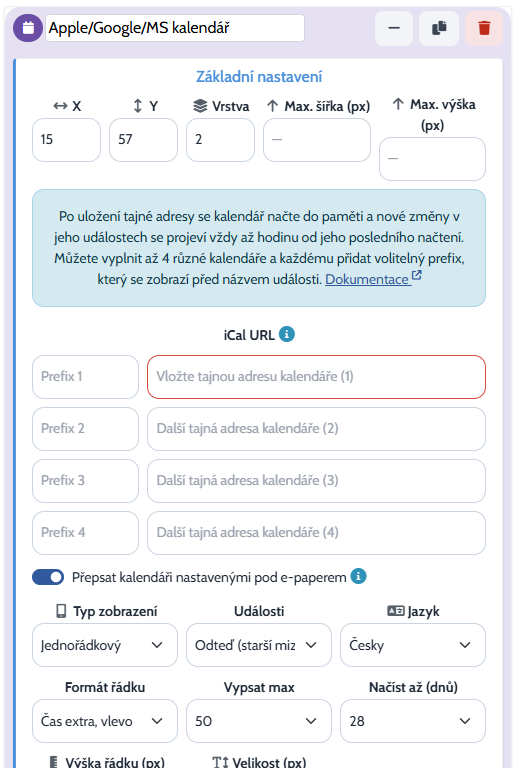
Task: Open the Formát řádku dropdown
Action: pos(105,721)
